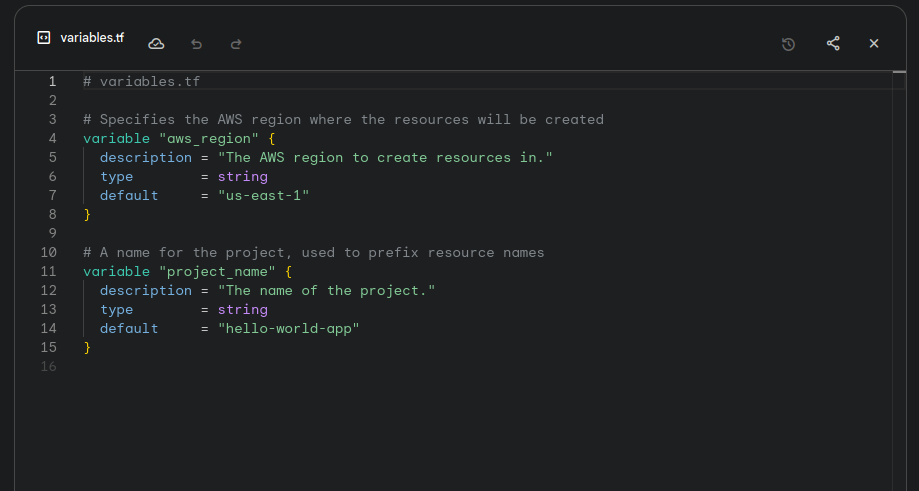Click line number 4 in gutter
Viewport: 919px width, 491px height.
52,138
